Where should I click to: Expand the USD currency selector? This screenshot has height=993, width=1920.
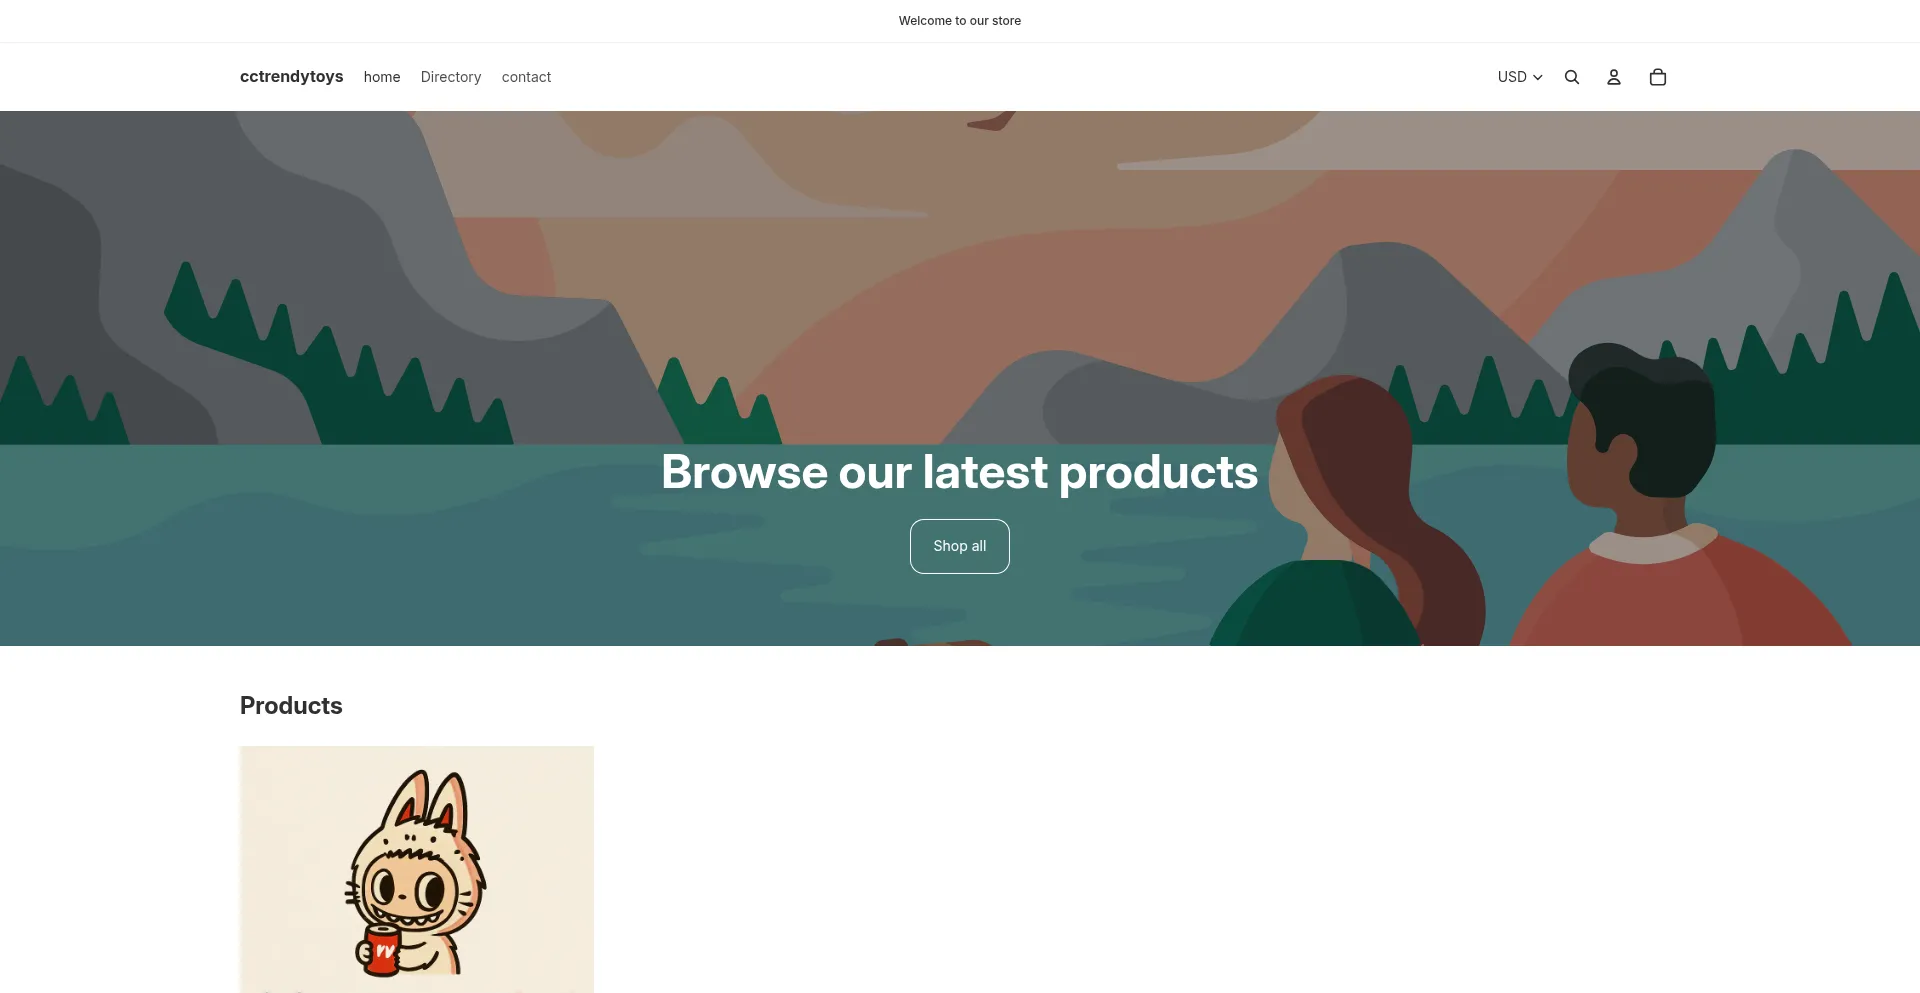(1520, 77)
